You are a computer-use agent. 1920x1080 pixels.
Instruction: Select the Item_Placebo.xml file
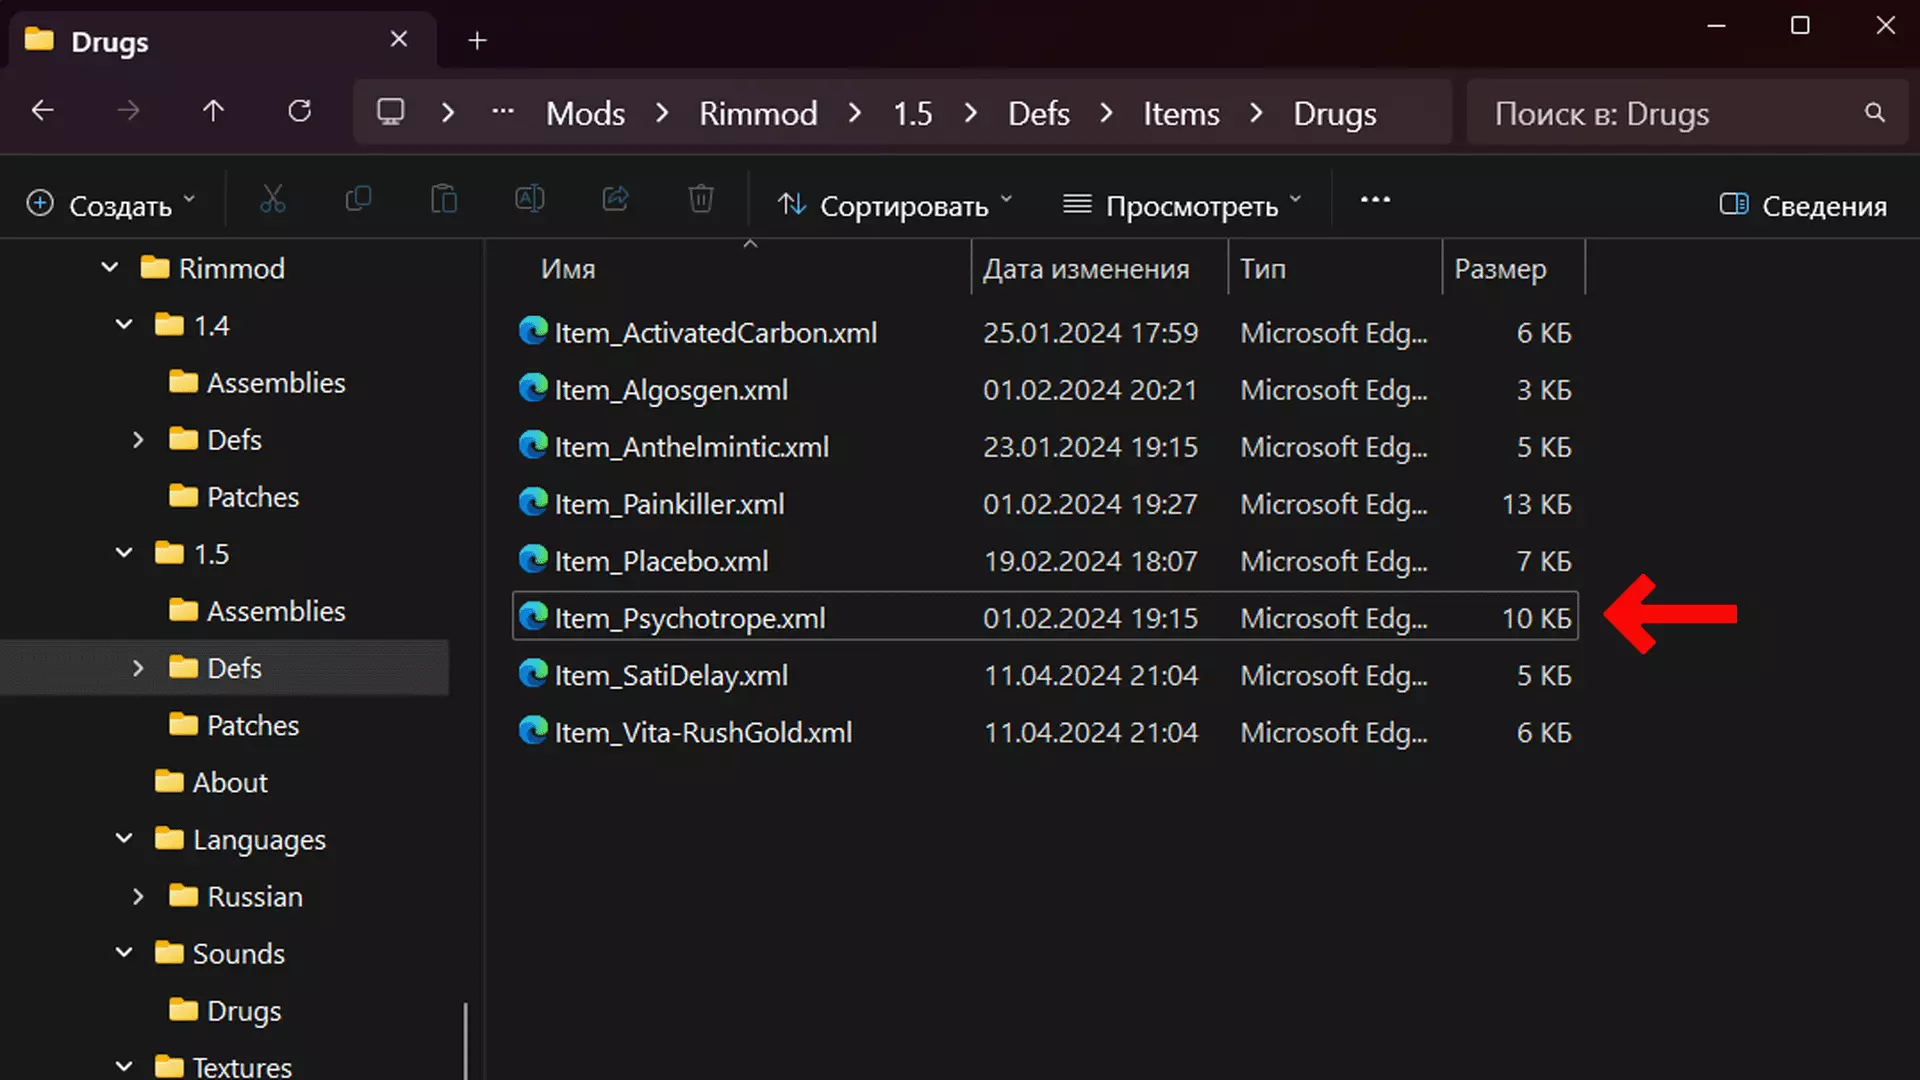point(661,561)
